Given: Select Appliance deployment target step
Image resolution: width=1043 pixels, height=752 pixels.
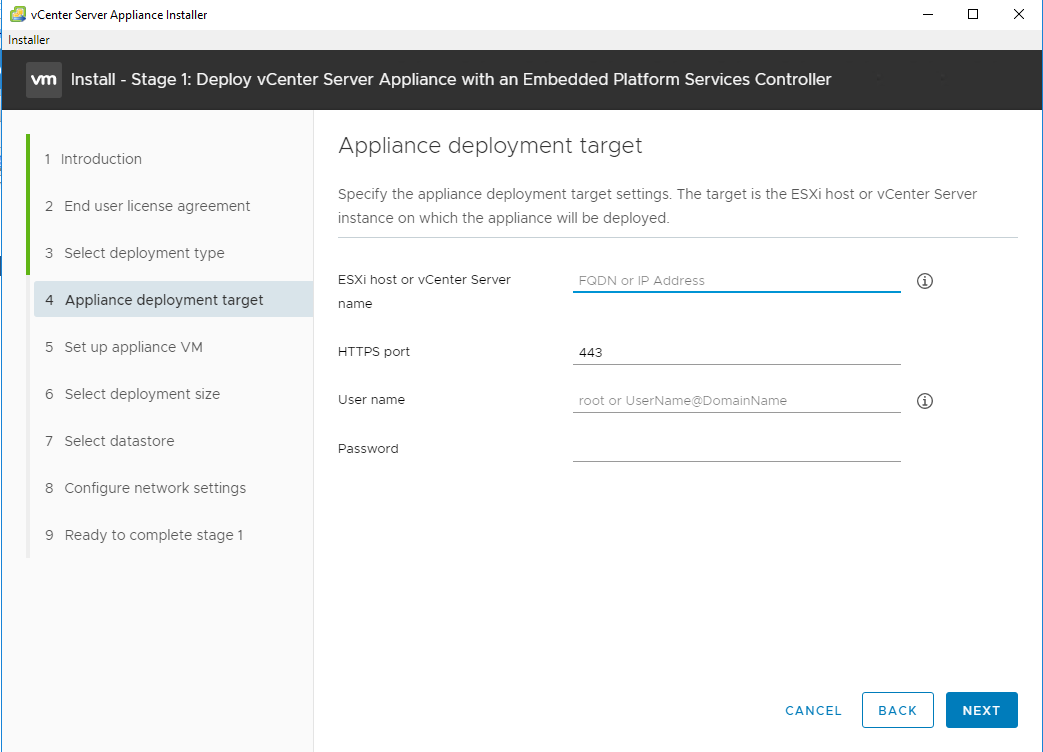Looking at the screenshot, I should [x=164, y=300].
